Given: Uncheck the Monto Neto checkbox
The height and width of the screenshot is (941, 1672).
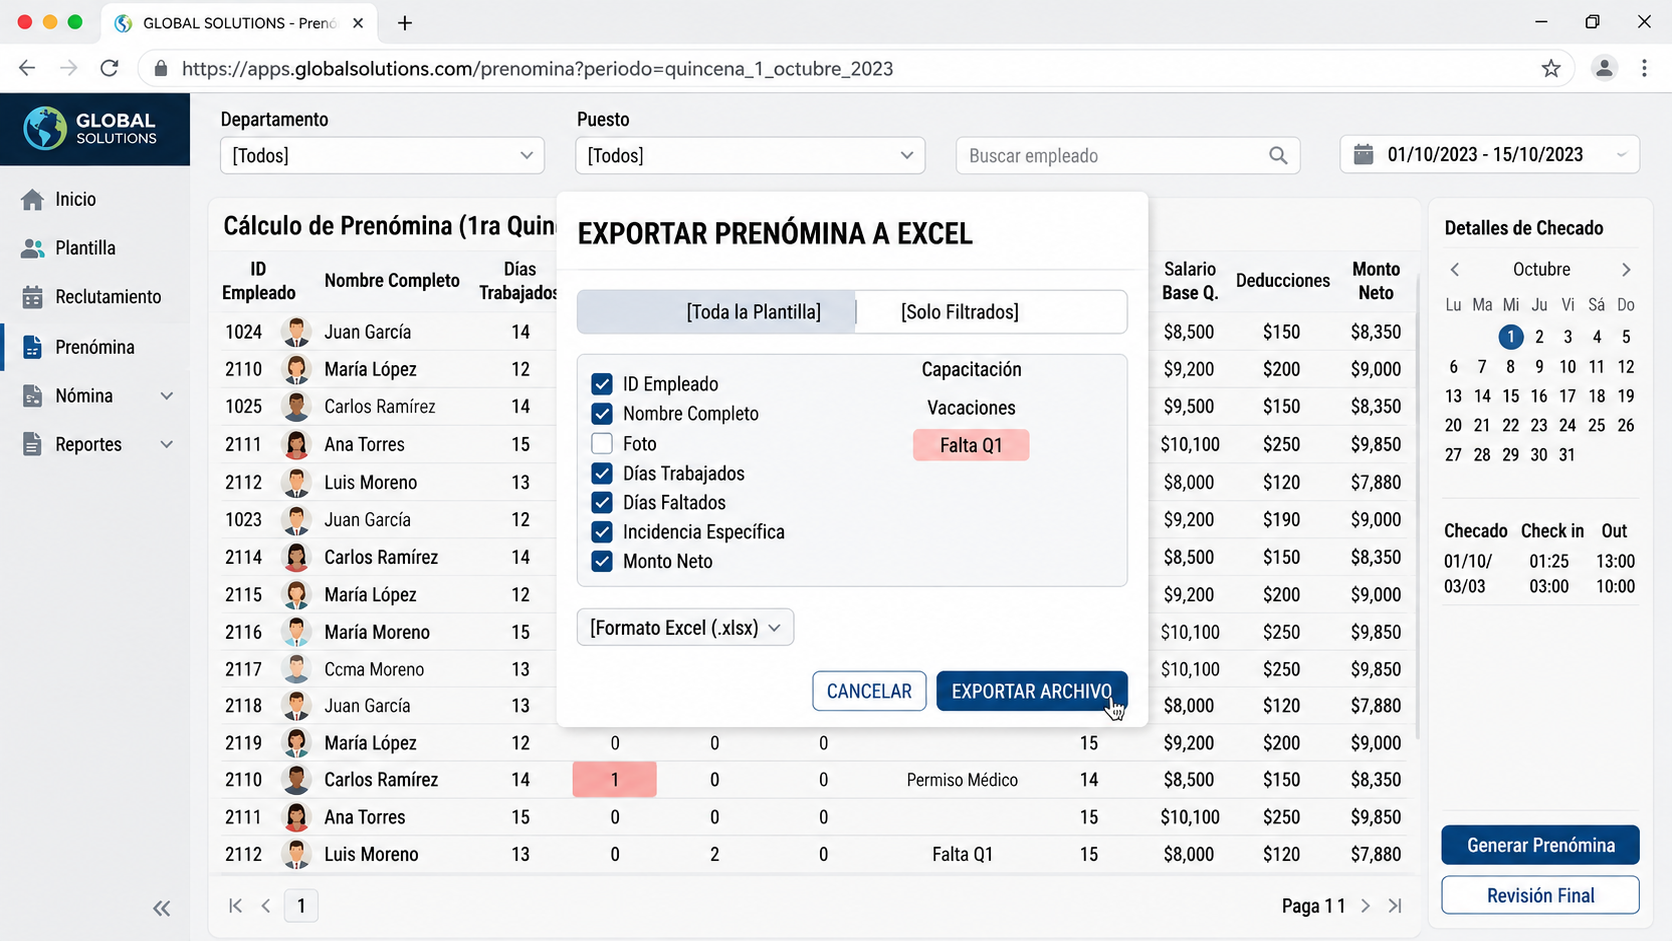Looking at the screenshot, I should 602,561.
